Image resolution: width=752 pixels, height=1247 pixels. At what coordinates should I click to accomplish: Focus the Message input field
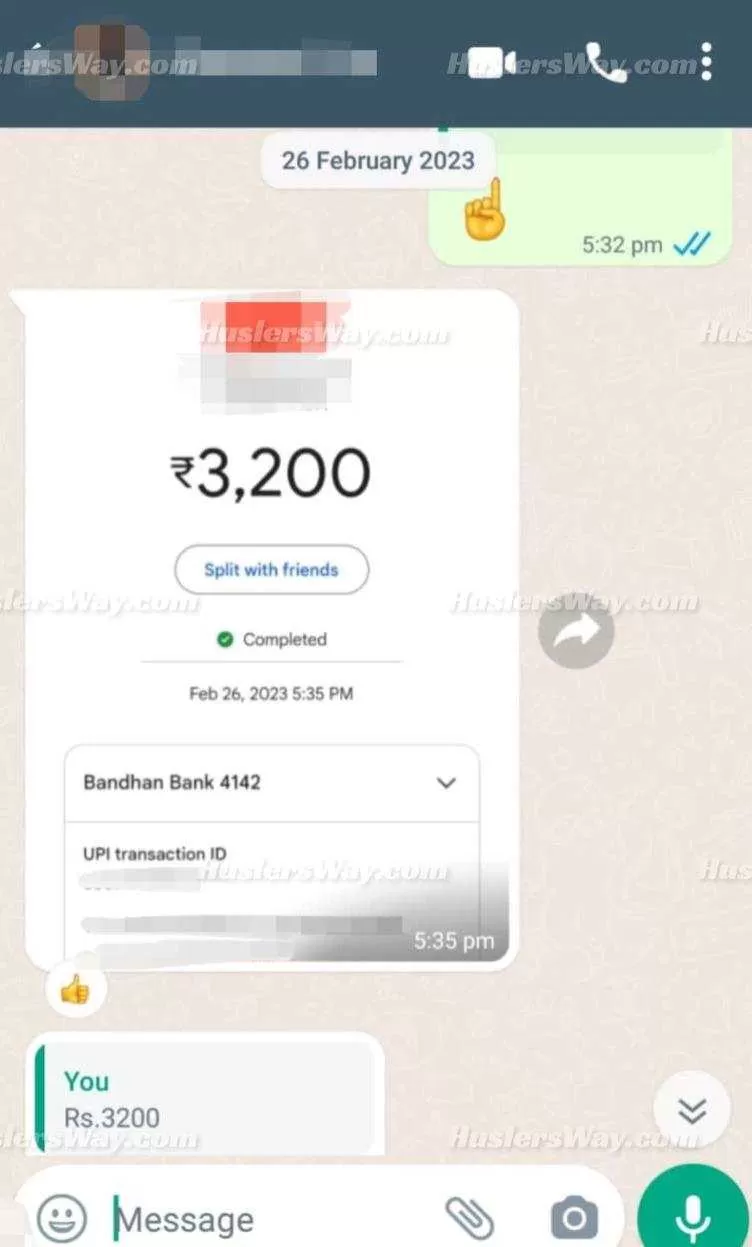(270, 1219)
